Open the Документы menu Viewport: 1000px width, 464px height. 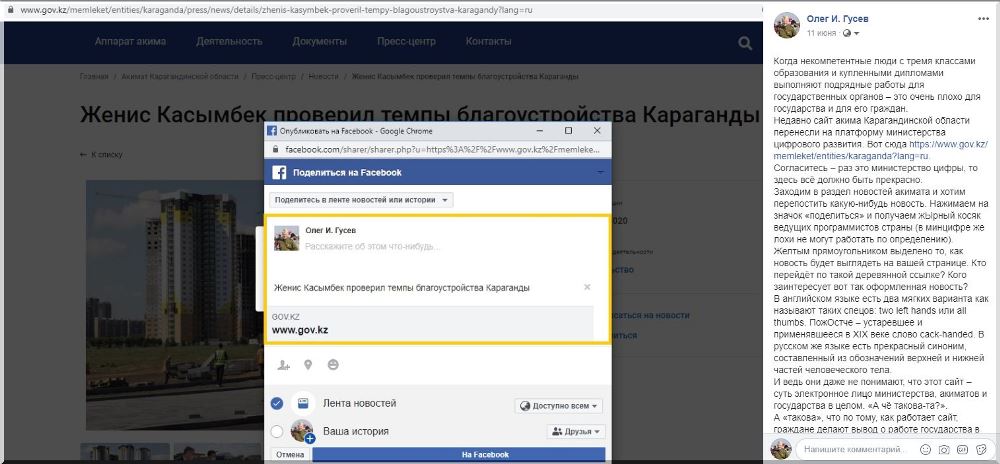(x=320, y=41)
